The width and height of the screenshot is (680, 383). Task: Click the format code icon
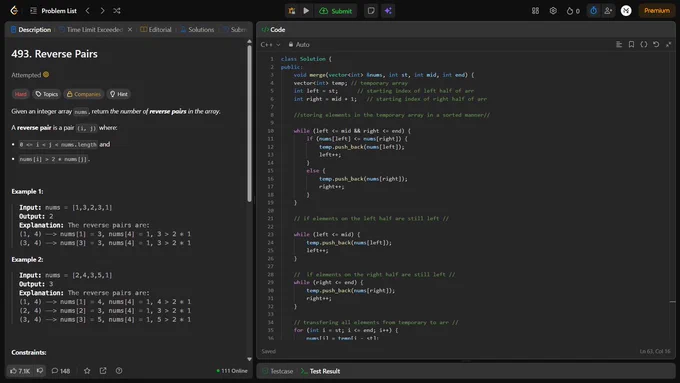coord(619,44)
